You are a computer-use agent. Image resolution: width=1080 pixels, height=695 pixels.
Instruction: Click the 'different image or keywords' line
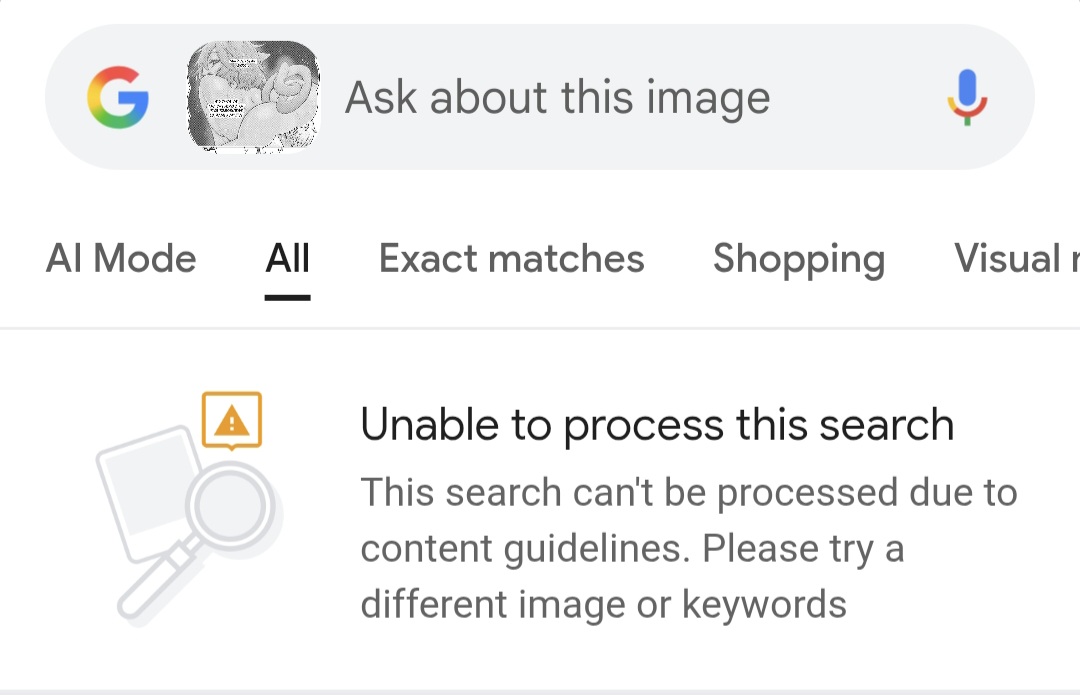click(x=603, y=604)
